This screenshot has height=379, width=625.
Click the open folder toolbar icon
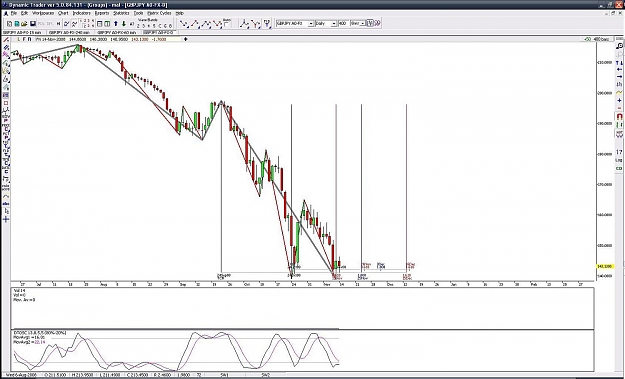(x=24, y=24)
